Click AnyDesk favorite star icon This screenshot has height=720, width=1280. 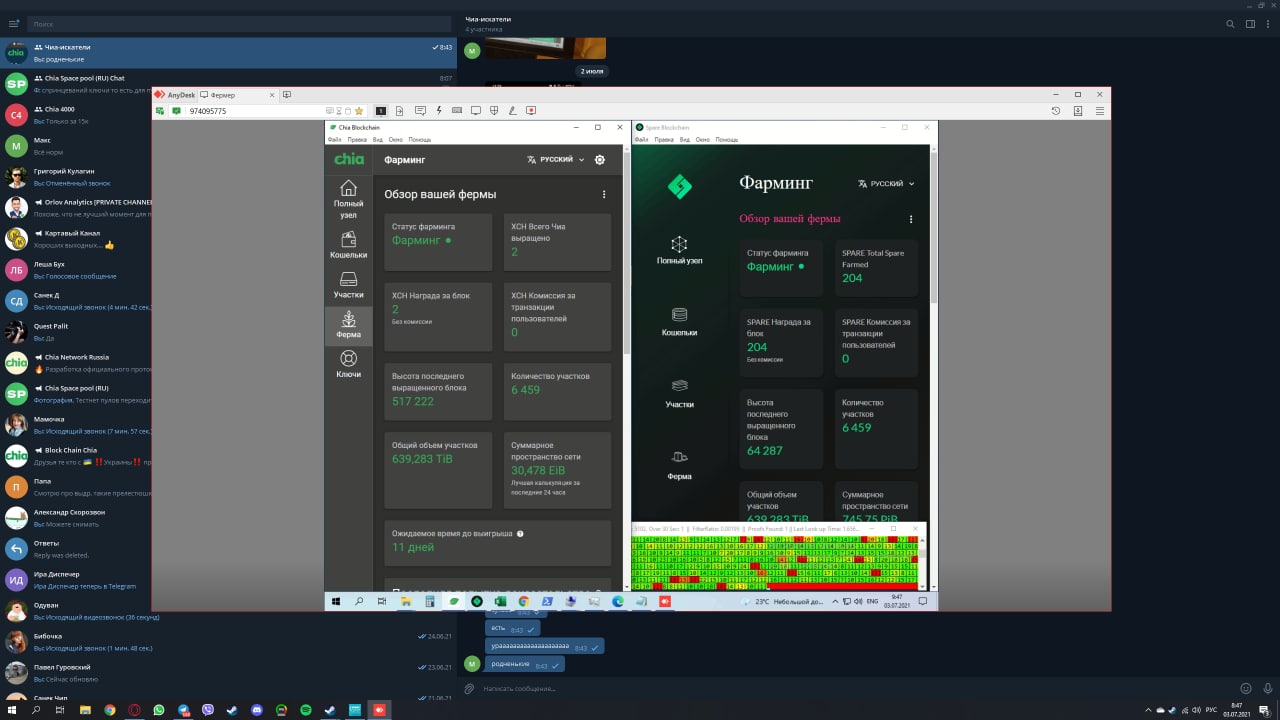pyautogui.click(x=359, y=110)
